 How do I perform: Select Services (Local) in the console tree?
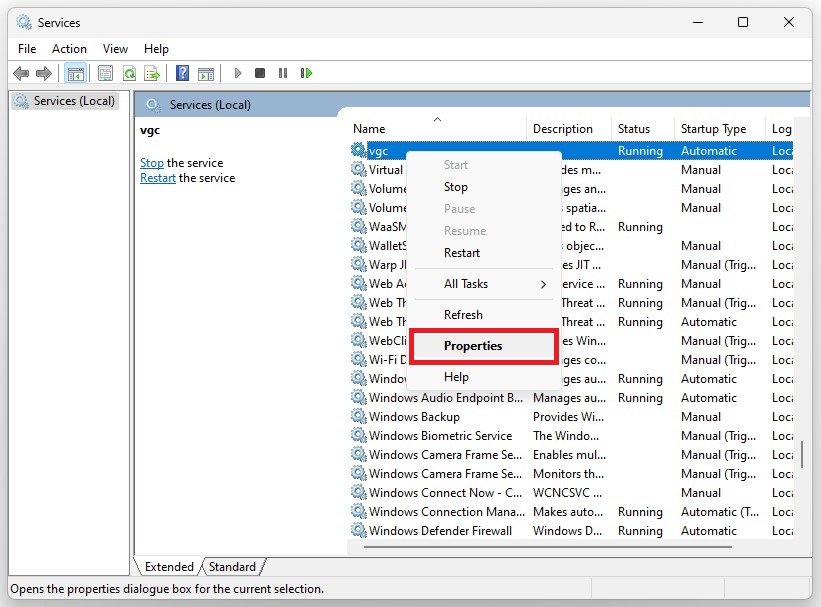pyautogui.click(x=74, y=101)
